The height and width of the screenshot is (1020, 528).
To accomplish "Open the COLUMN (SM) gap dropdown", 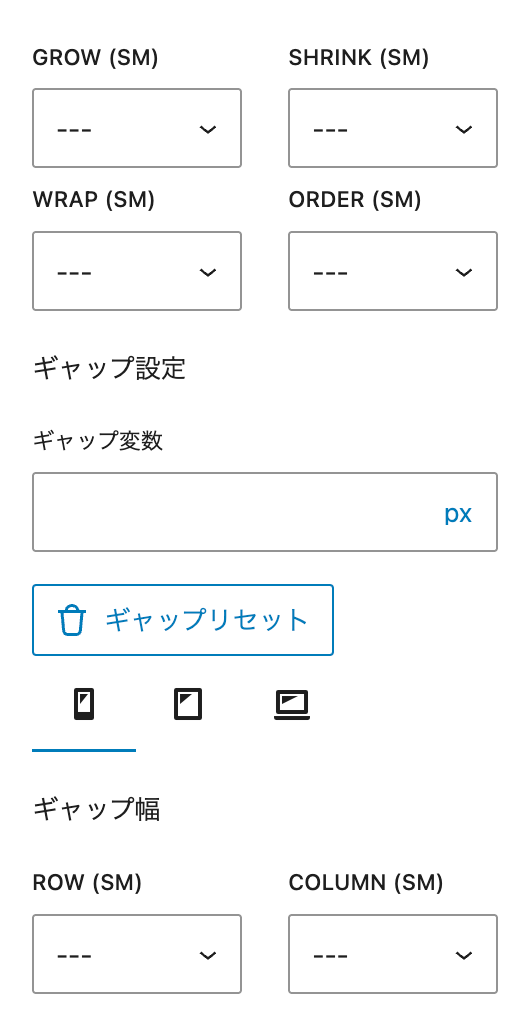I will [393, 954].
